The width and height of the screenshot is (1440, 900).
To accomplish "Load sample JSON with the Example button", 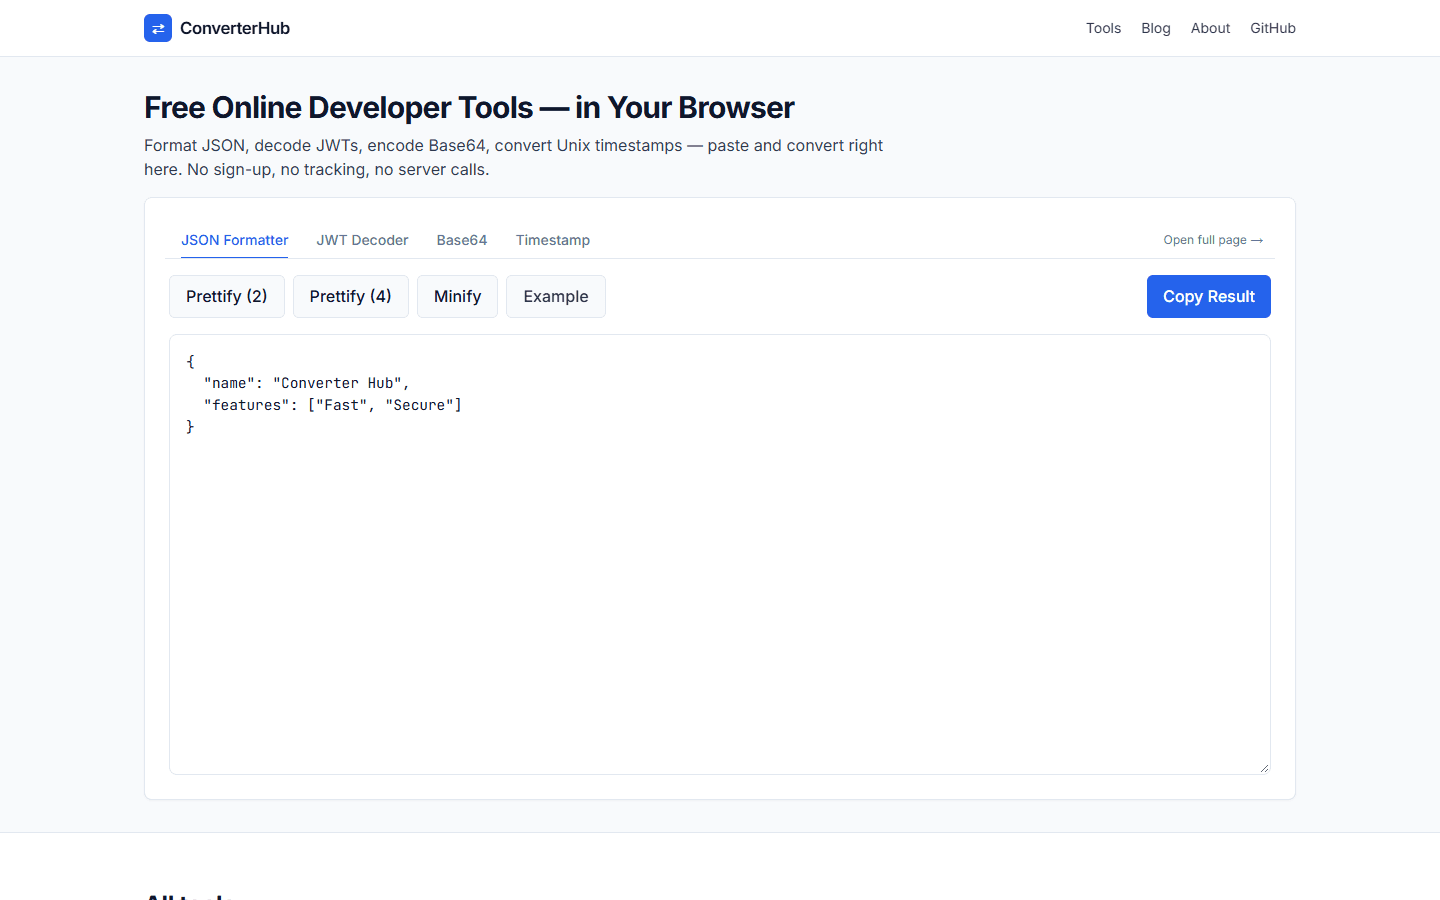I will click(556, 296).
